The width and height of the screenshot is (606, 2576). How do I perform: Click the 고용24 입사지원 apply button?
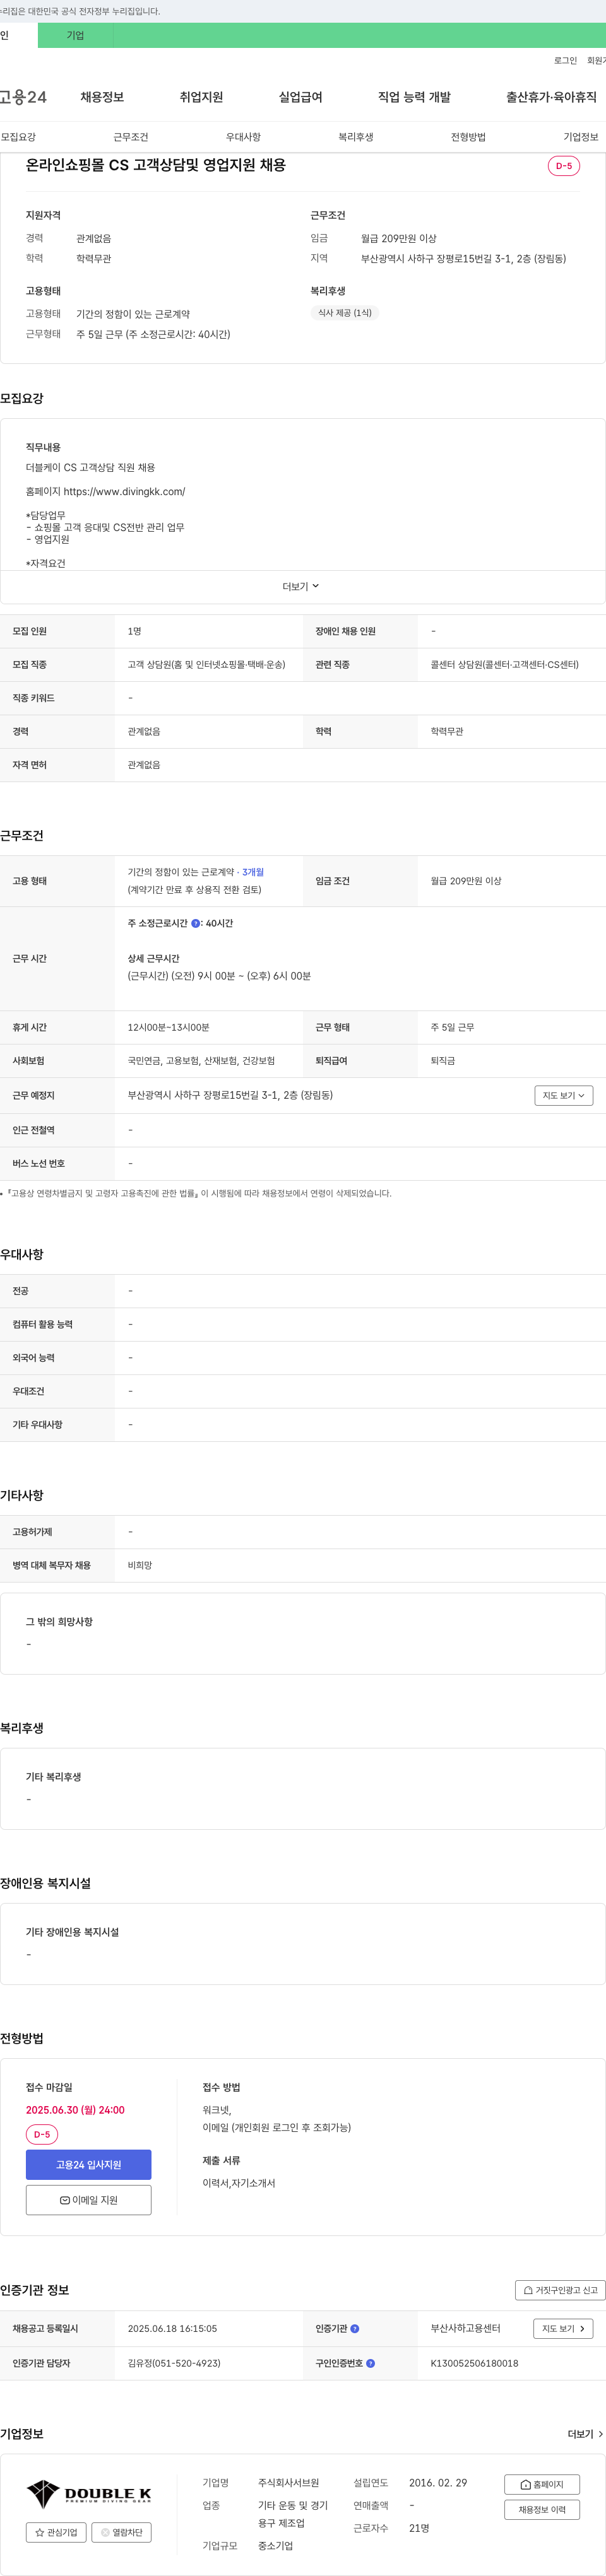tap(89, 2164)
